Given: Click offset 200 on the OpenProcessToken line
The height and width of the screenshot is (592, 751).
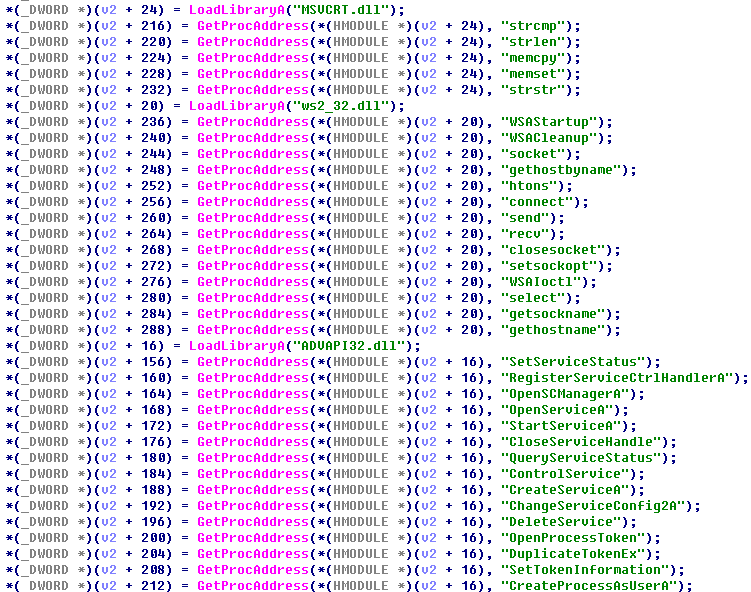Looking at the screenshot, I should click(x=152, y=538).
